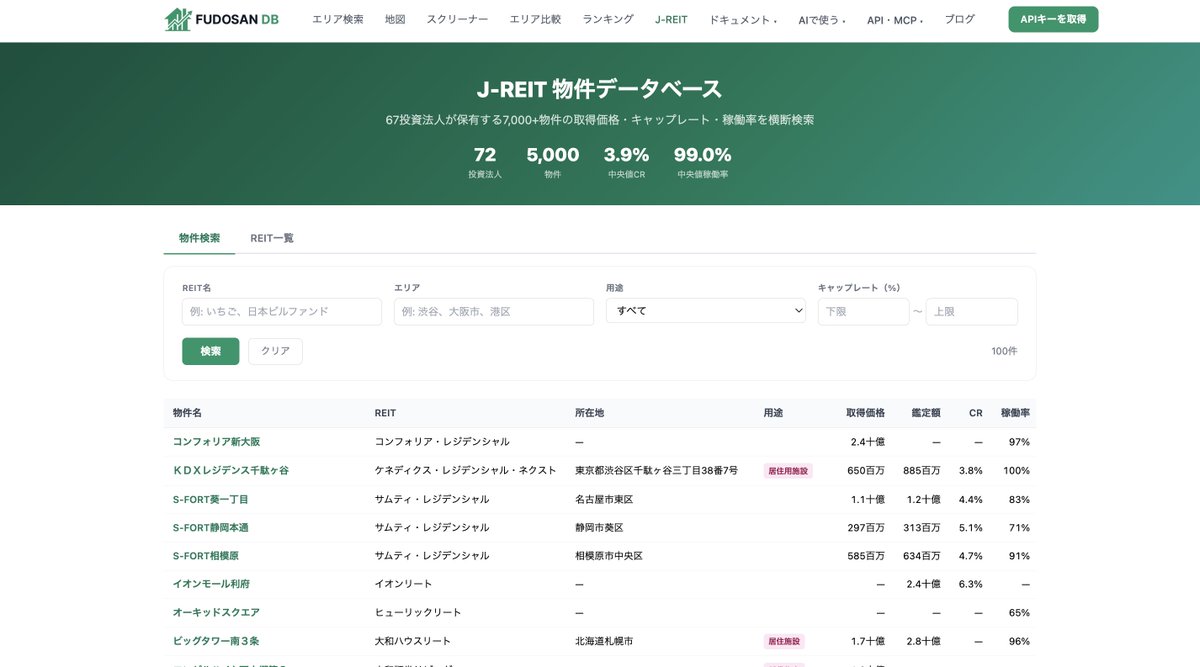Image resolution: width=1200 pixels, height=667 pixels.
Task: Open the エリア検索 nav item
Action: pos(338,19)
